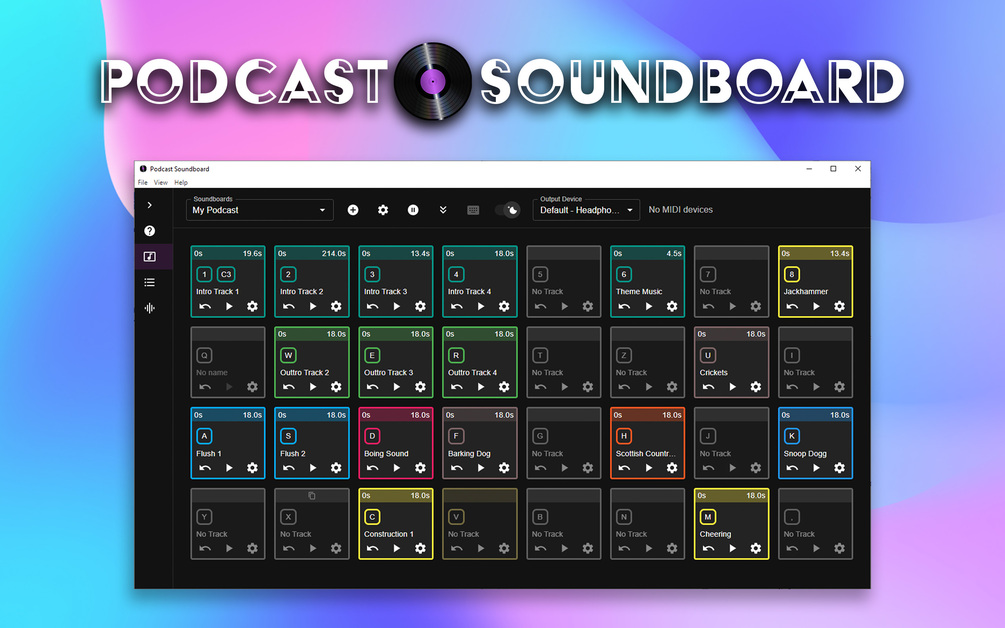Pause all sounds using the toolbar pause icon

click(413, 210)
